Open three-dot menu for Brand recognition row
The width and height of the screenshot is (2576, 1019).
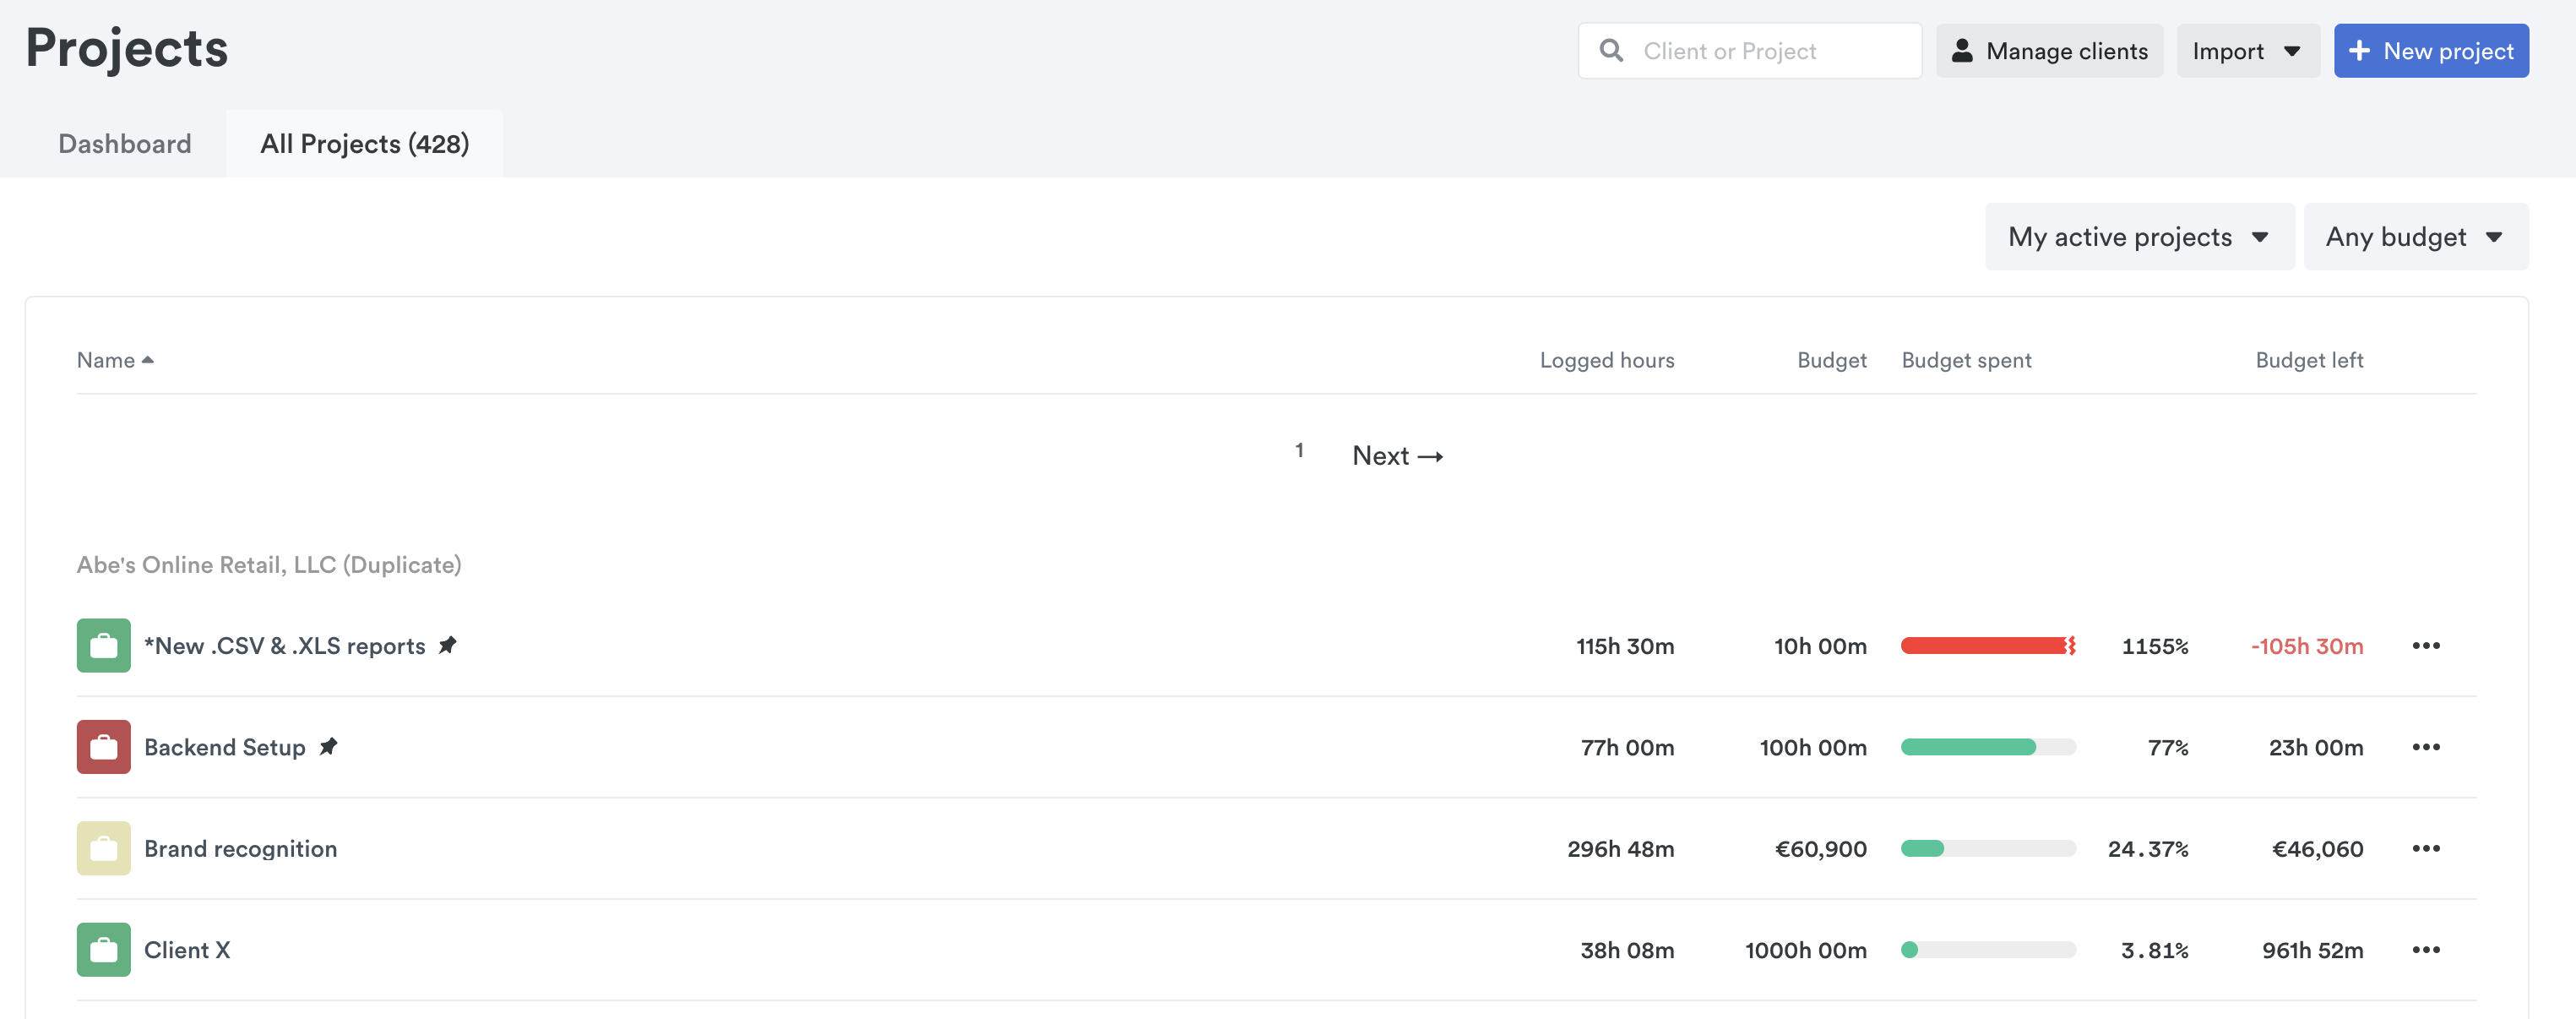point(2425,848)
